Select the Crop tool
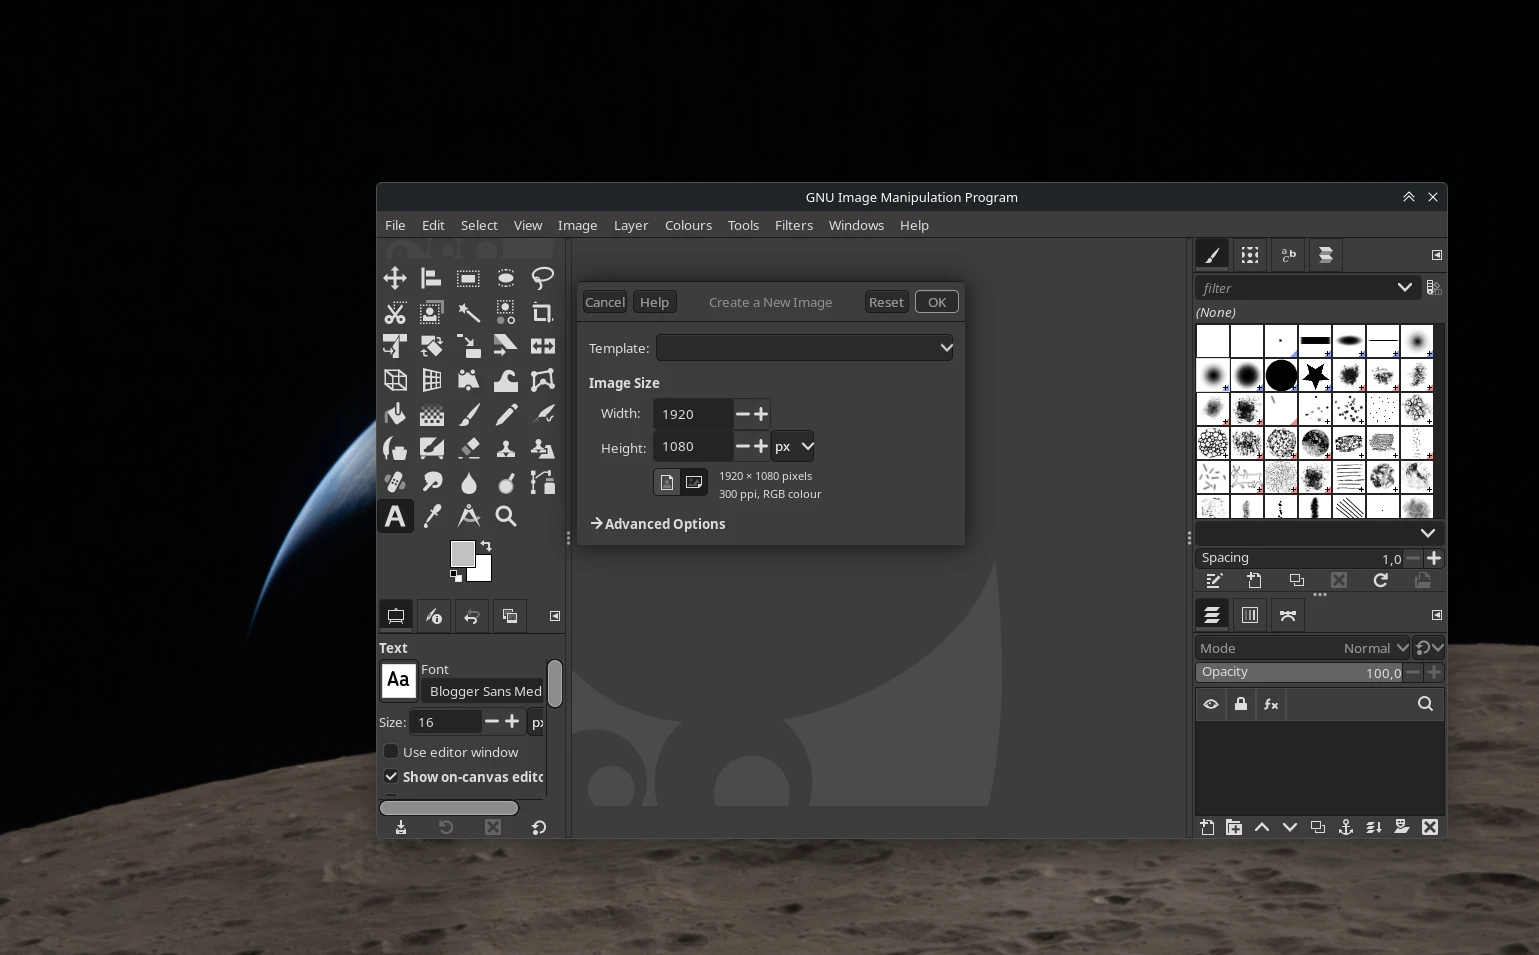 (x=543, y=313)
